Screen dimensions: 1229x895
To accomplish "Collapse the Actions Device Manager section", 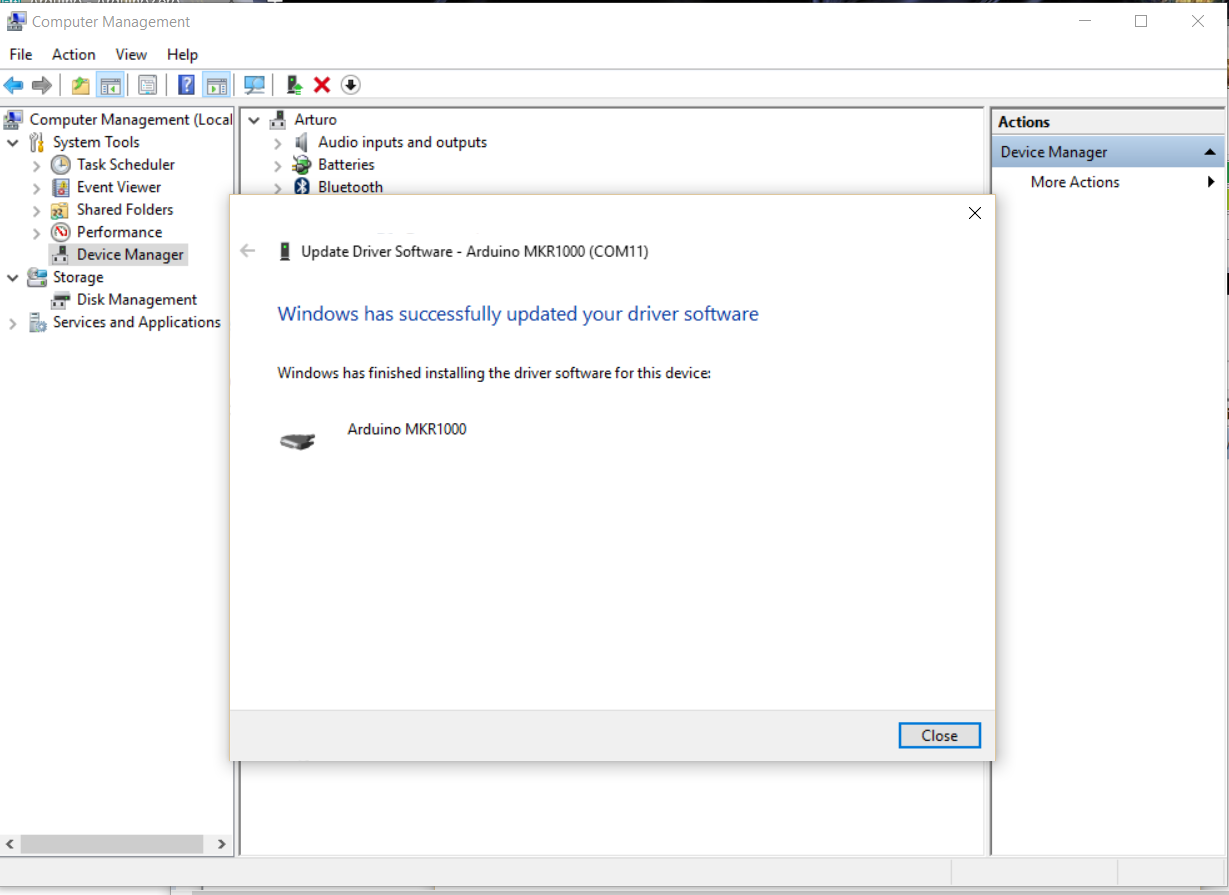I will click(x=1209, y=152).
